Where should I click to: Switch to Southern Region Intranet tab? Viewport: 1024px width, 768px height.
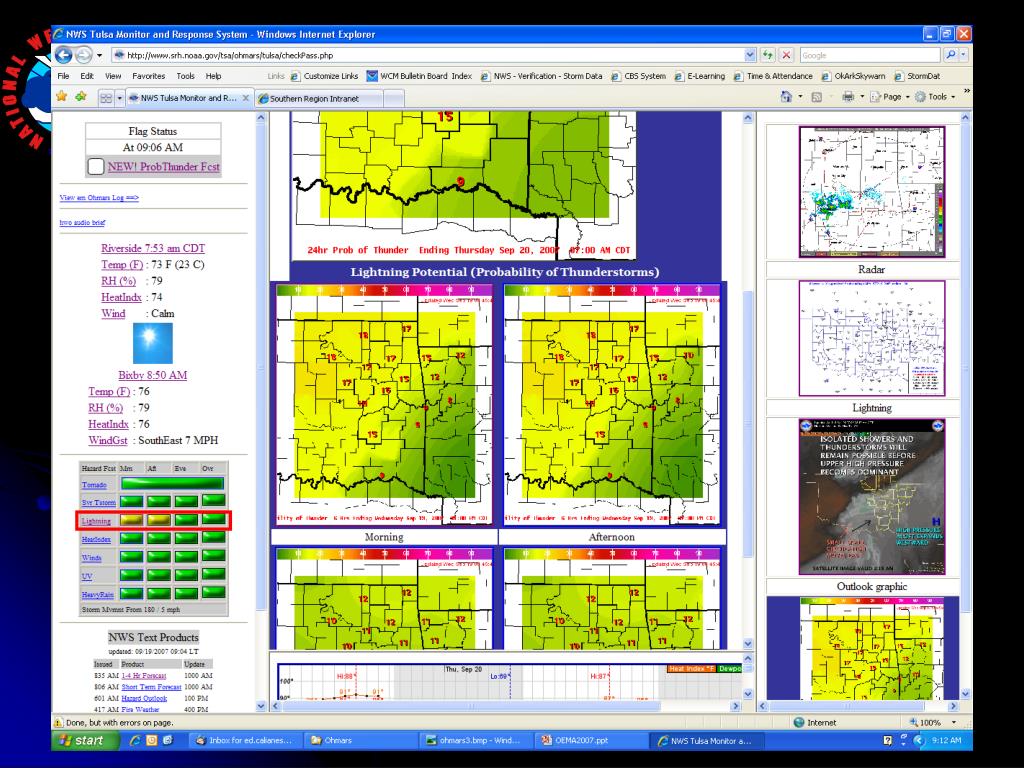[318, 99]
